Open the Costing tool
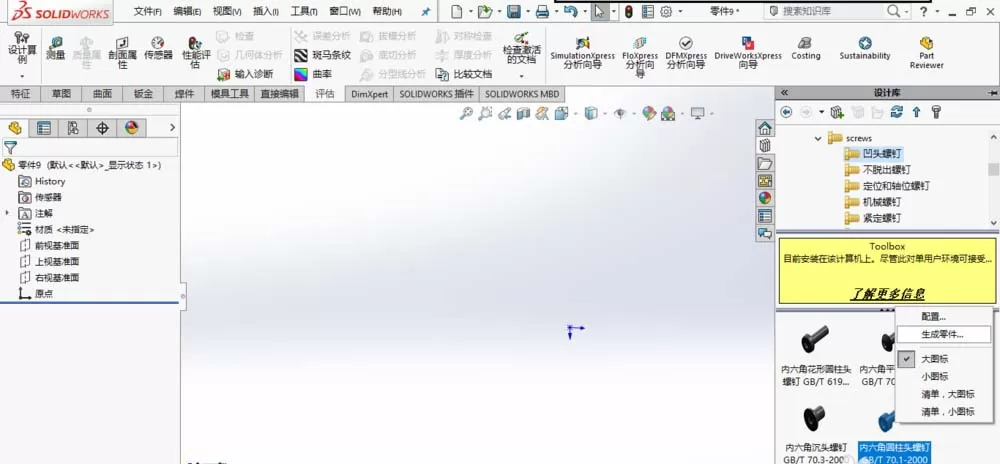Screen dimensions: 1000x464 click(x=805, y=48)
